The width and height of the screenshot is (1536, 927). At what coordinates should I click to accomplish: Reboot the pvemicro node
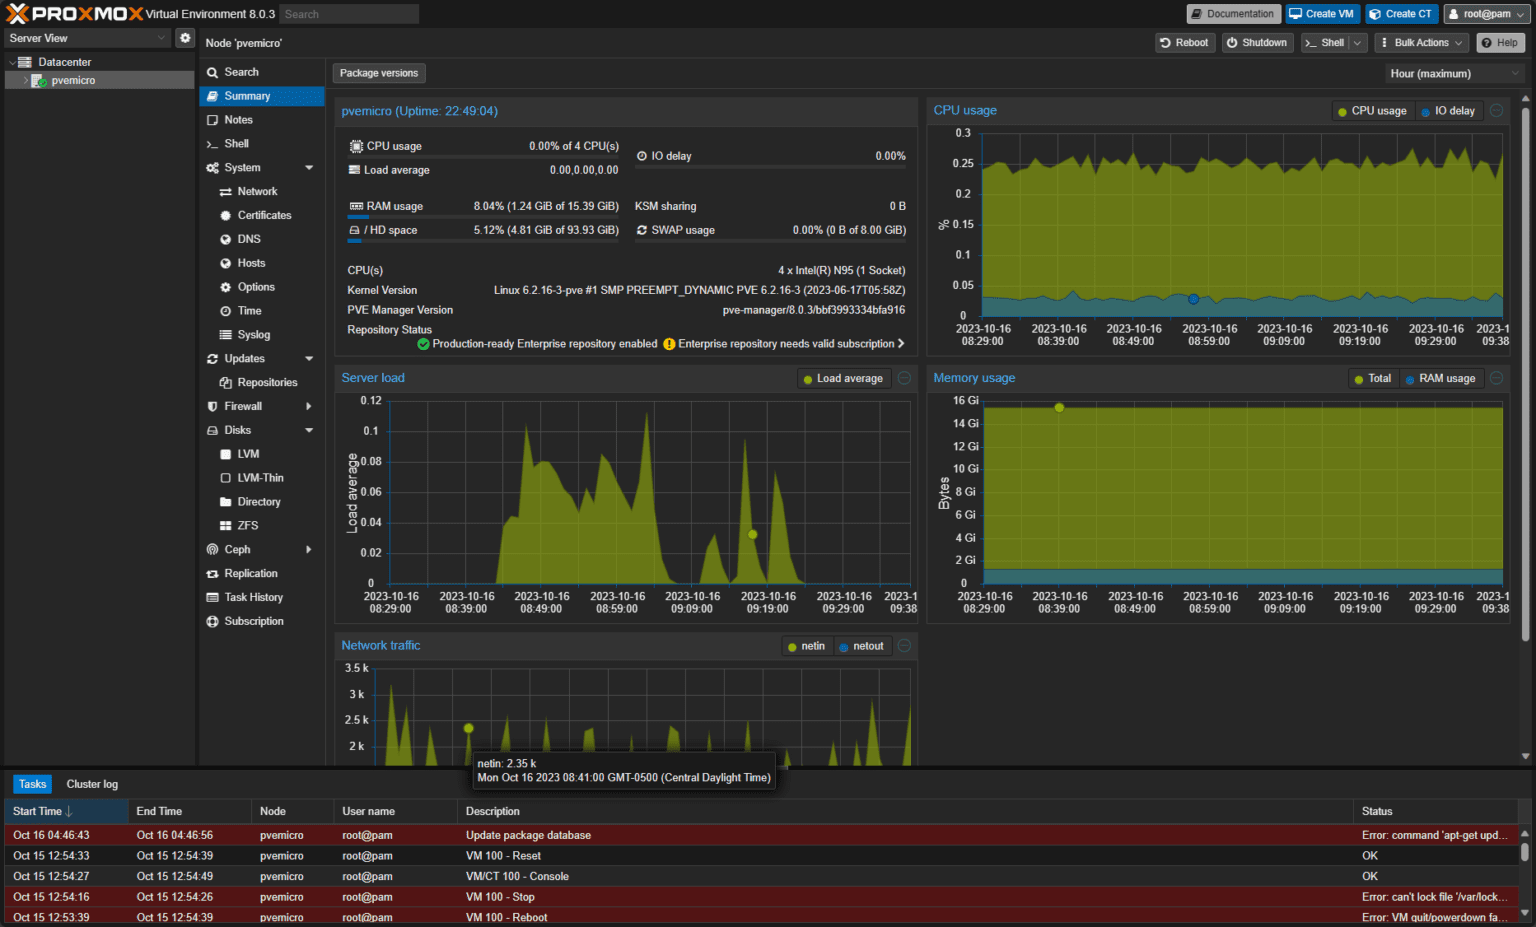pyautogui.click(x=1184, y=42)
